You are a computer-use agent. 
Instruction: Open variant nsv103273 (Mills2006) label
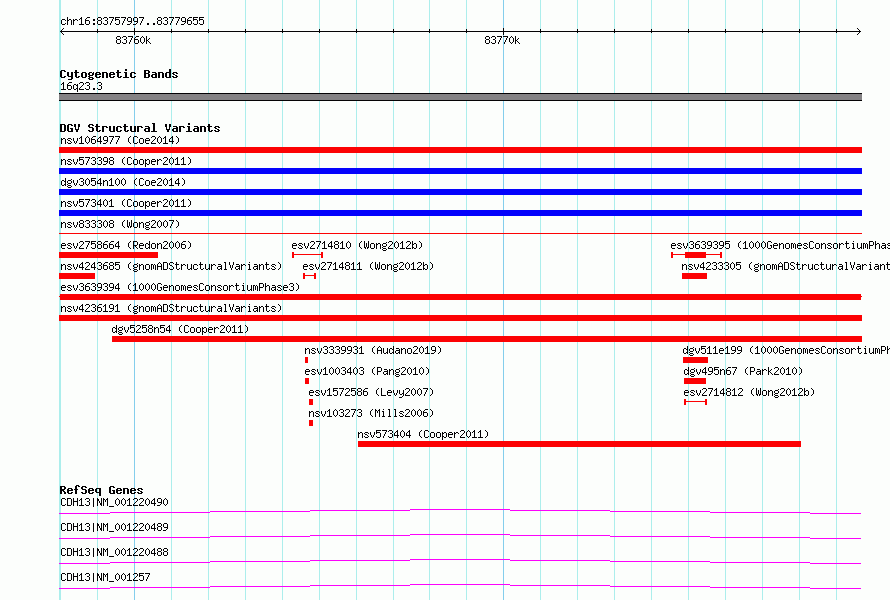click(371, 413)
